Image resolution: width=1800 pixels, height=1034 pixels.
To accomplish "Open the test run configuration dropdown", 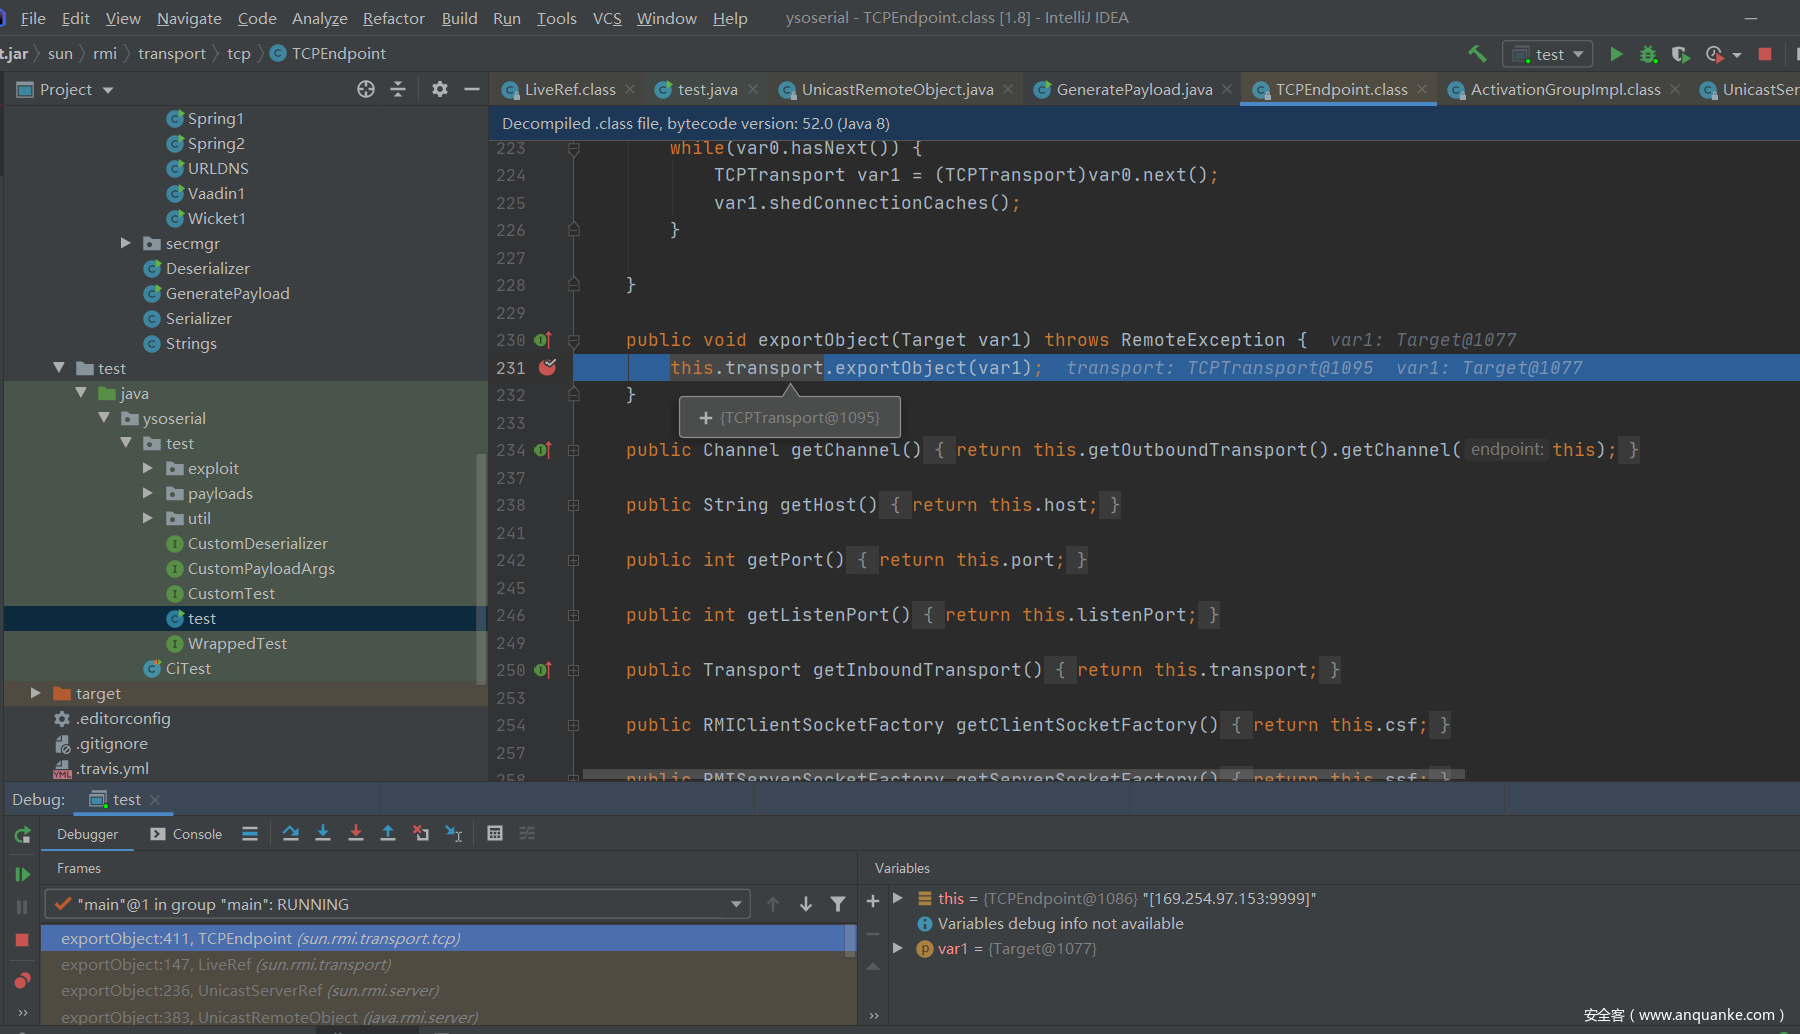I will [1547, 54].
